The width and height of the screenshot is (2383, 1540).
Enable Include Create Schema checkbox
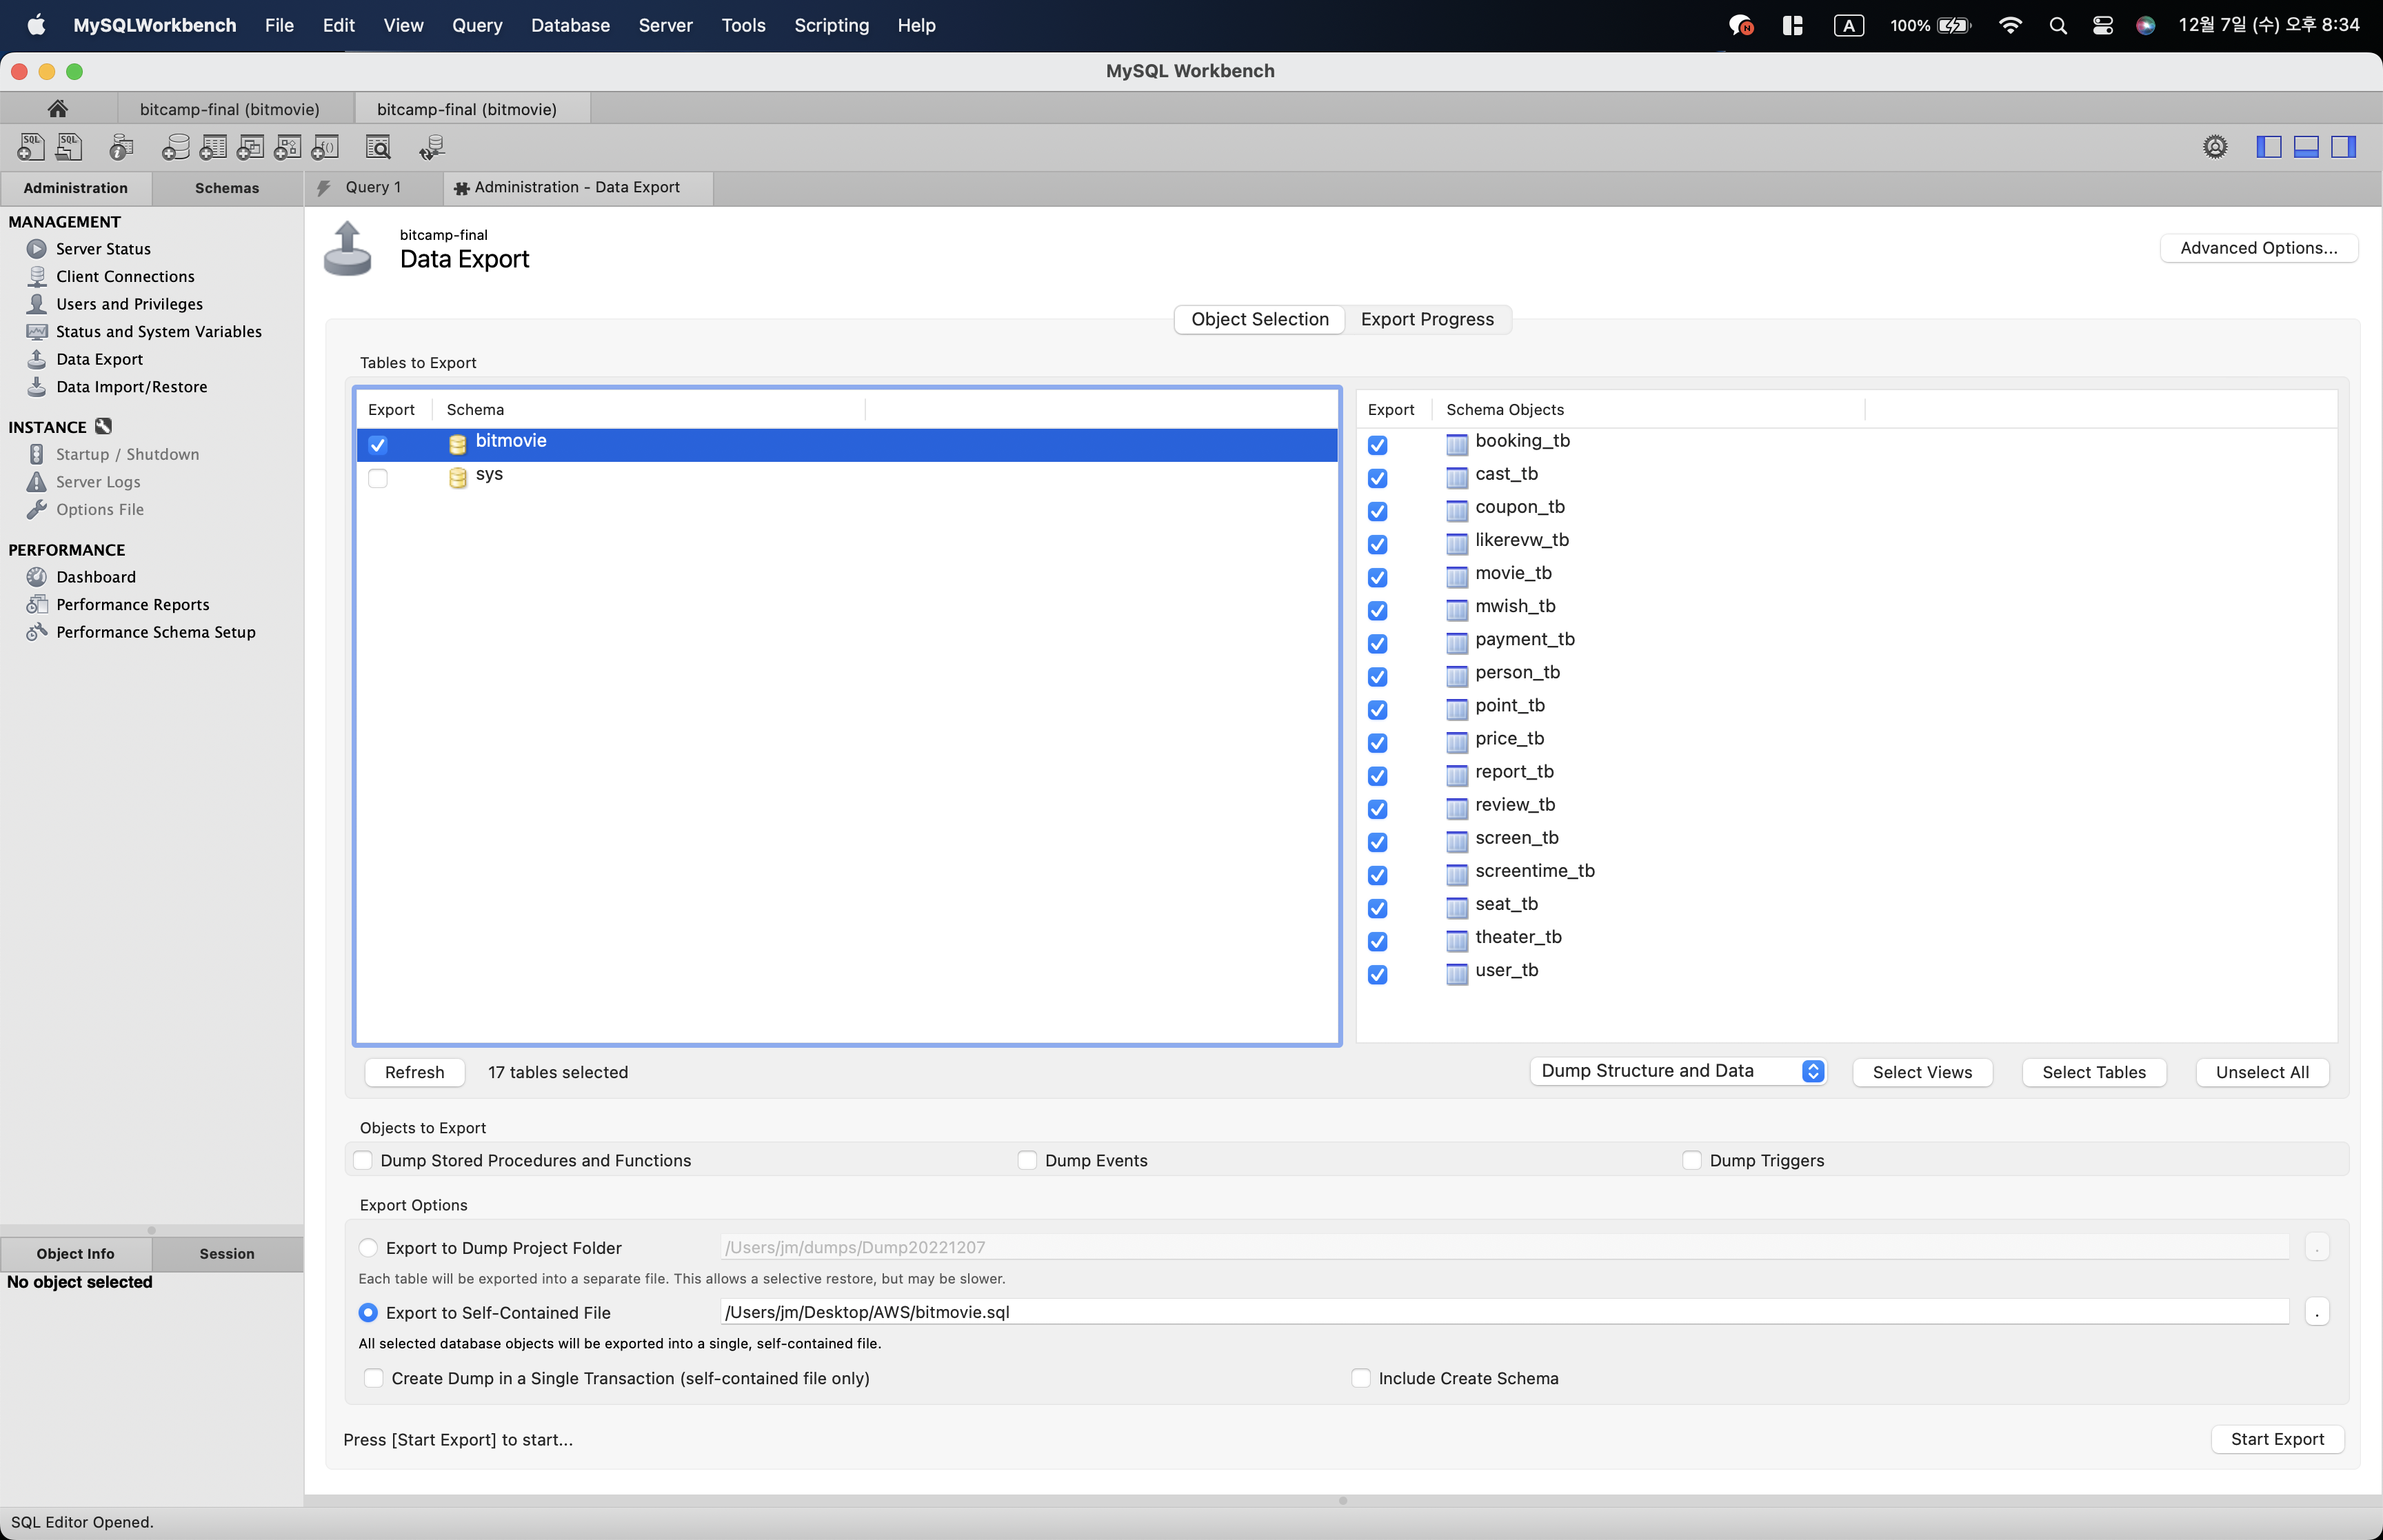point(1361,1378)
